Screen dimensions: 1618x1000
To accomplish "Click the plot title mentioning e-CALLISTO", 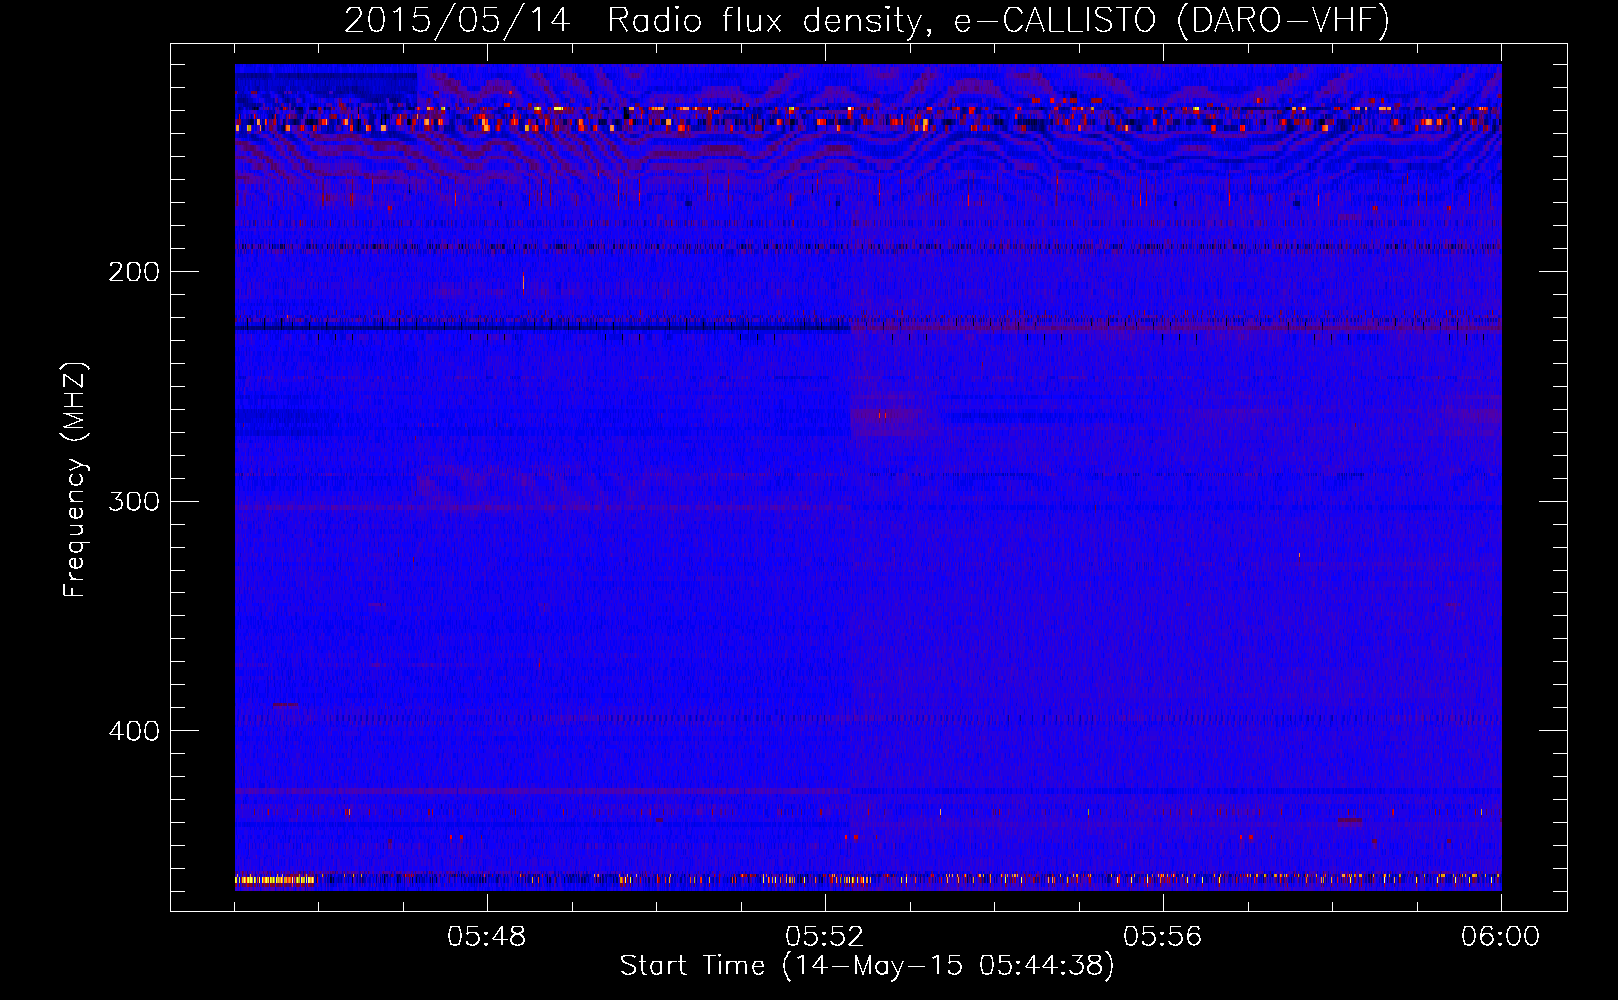I will 867,21.
